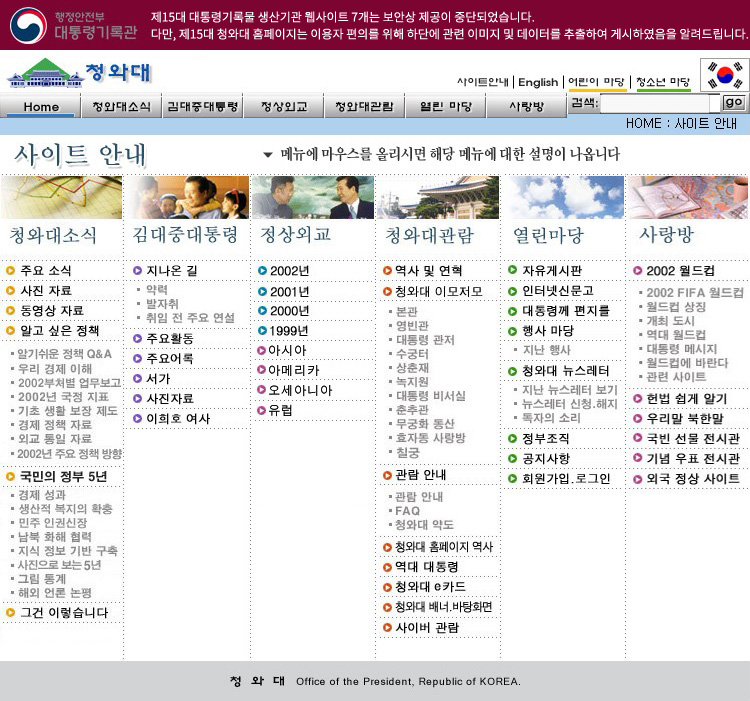Open 외국 정상 사이트 link
The width and height of the screenshot is (750, 701).
click(693, 479)
